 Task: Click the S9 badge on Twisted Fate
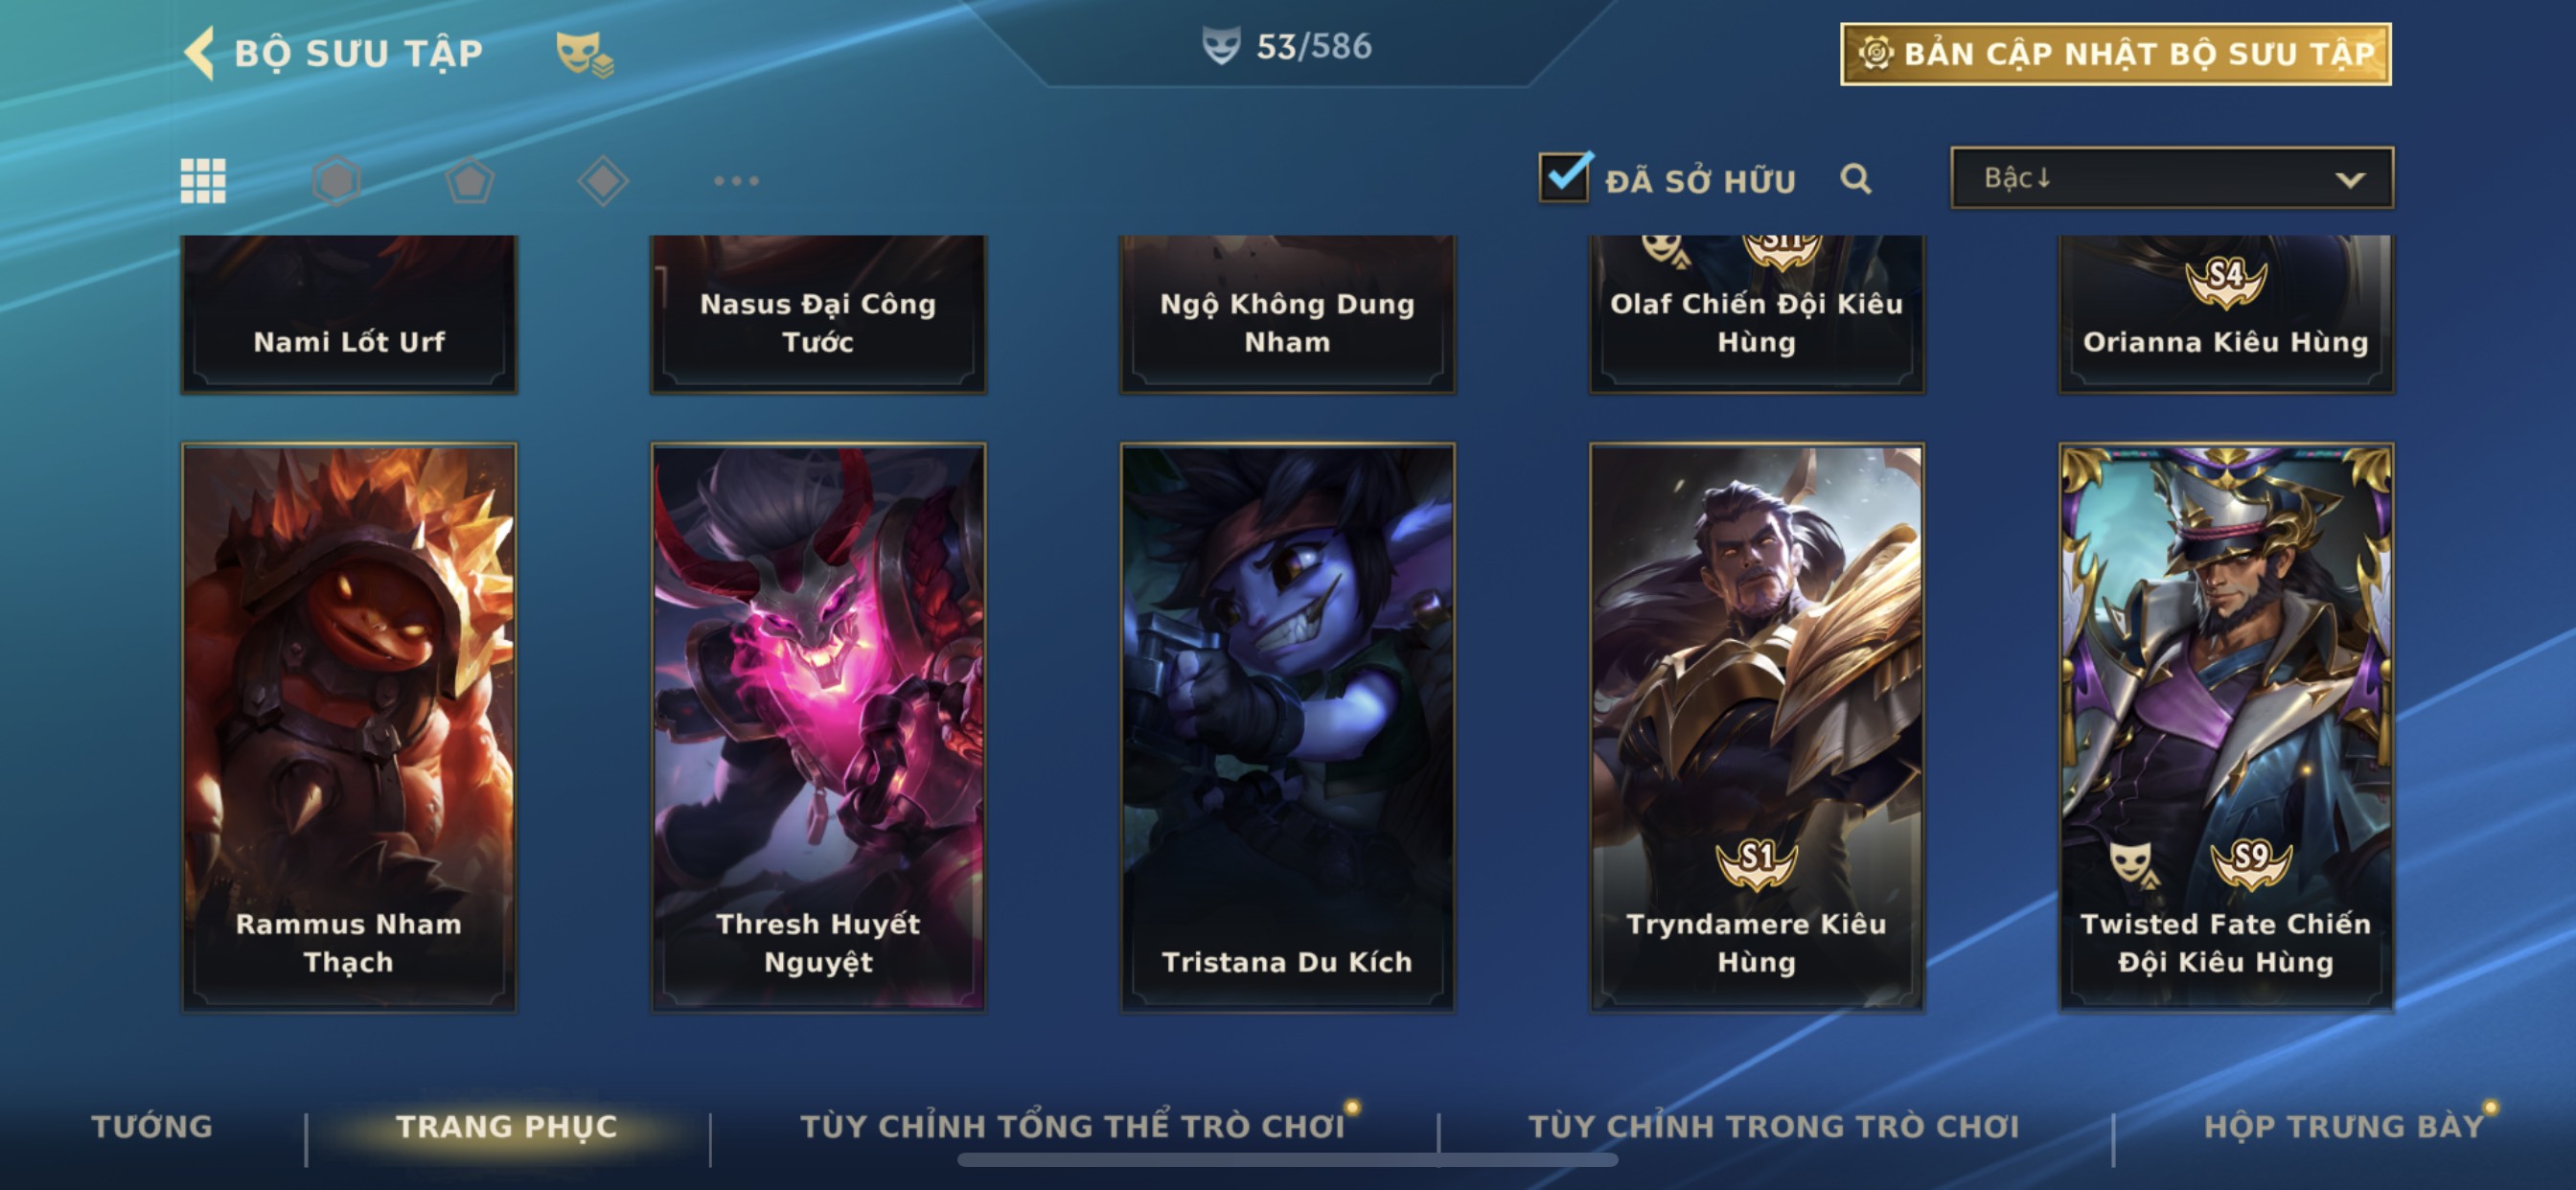[x=2250, y=860]
